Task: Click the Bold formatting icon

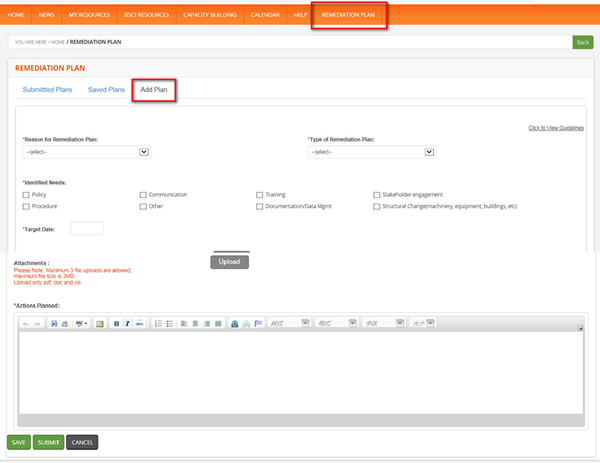Action: point(117,324)
